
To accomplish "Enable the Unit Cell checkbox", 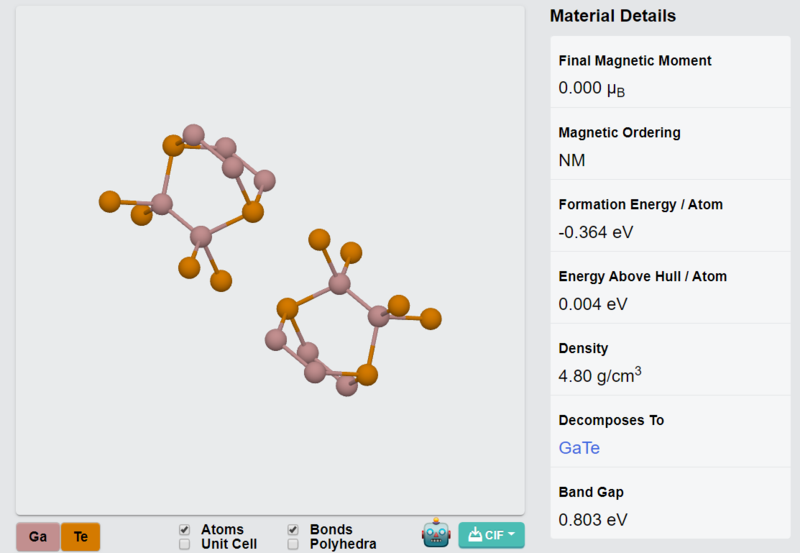I will coord(185,544).
